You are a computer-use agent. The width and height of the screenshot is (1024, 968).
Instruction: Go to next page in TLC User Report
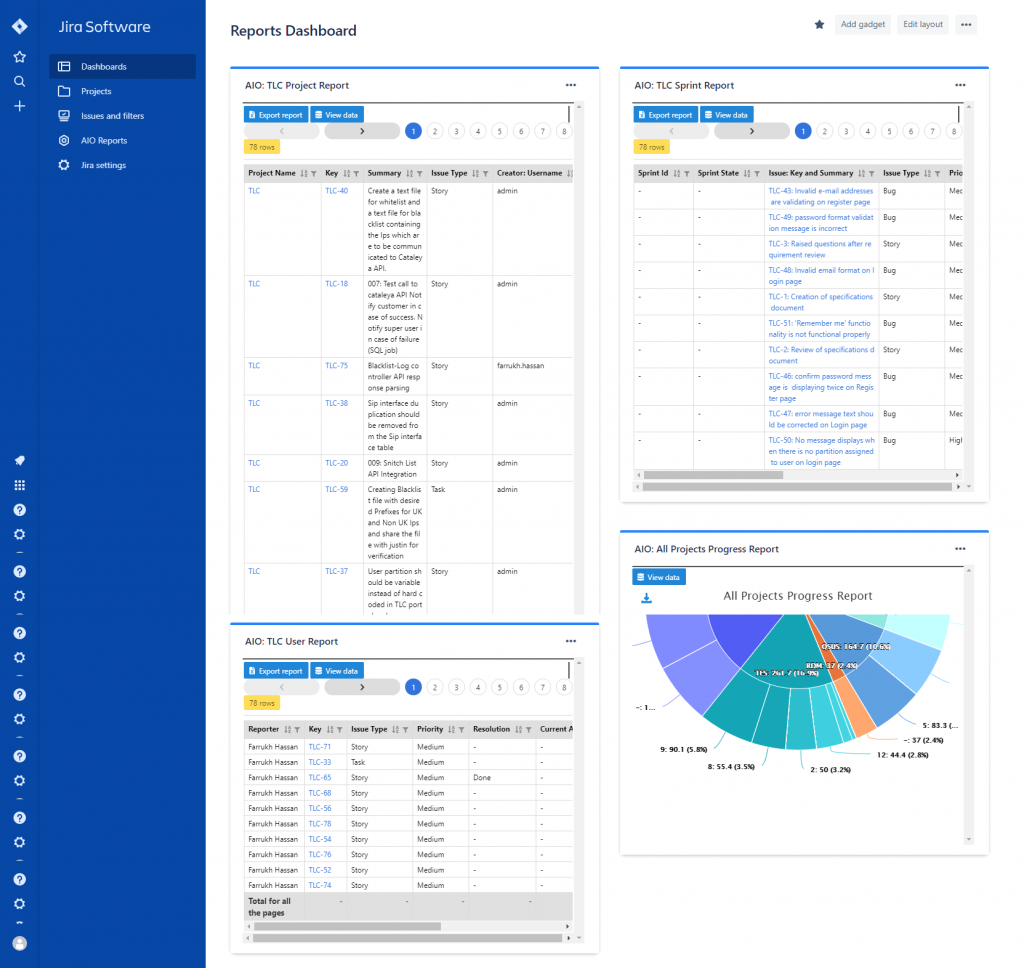coord(362,686)
